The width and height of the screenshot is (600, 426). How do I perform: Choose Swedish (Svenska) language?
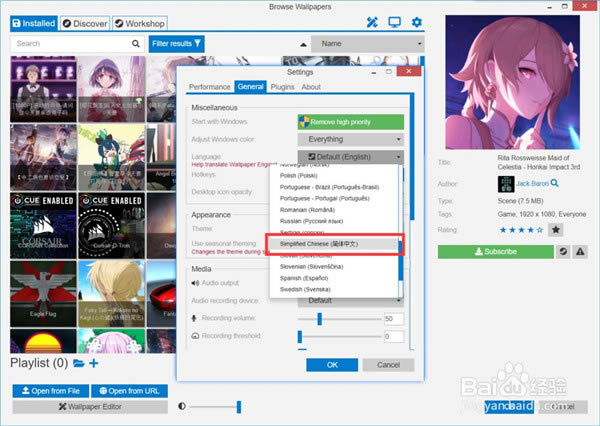[334, 289]
